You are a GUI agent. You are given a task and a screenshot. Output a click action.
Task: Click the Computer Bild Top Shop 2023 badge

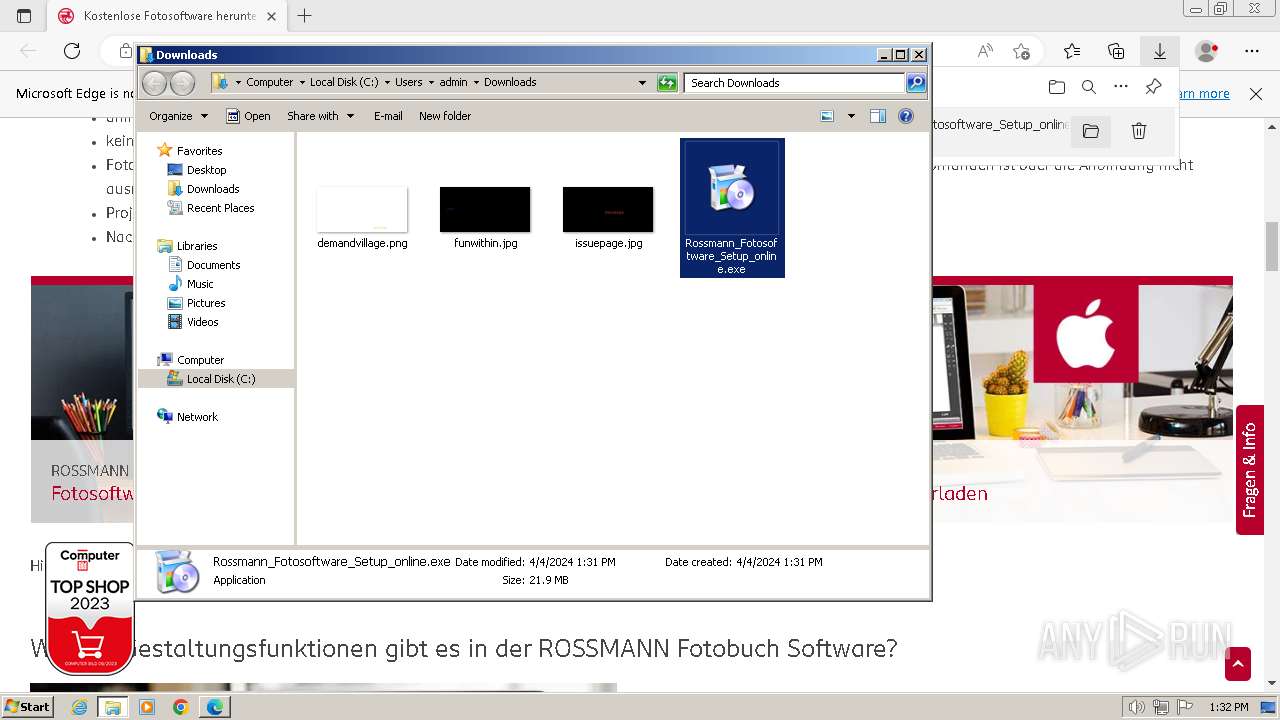90,607
